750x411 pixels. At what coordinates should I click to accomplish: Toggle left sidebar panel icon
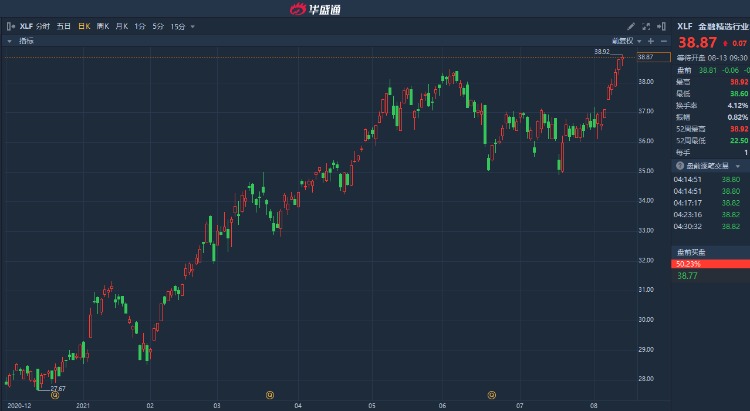(10, 26)
